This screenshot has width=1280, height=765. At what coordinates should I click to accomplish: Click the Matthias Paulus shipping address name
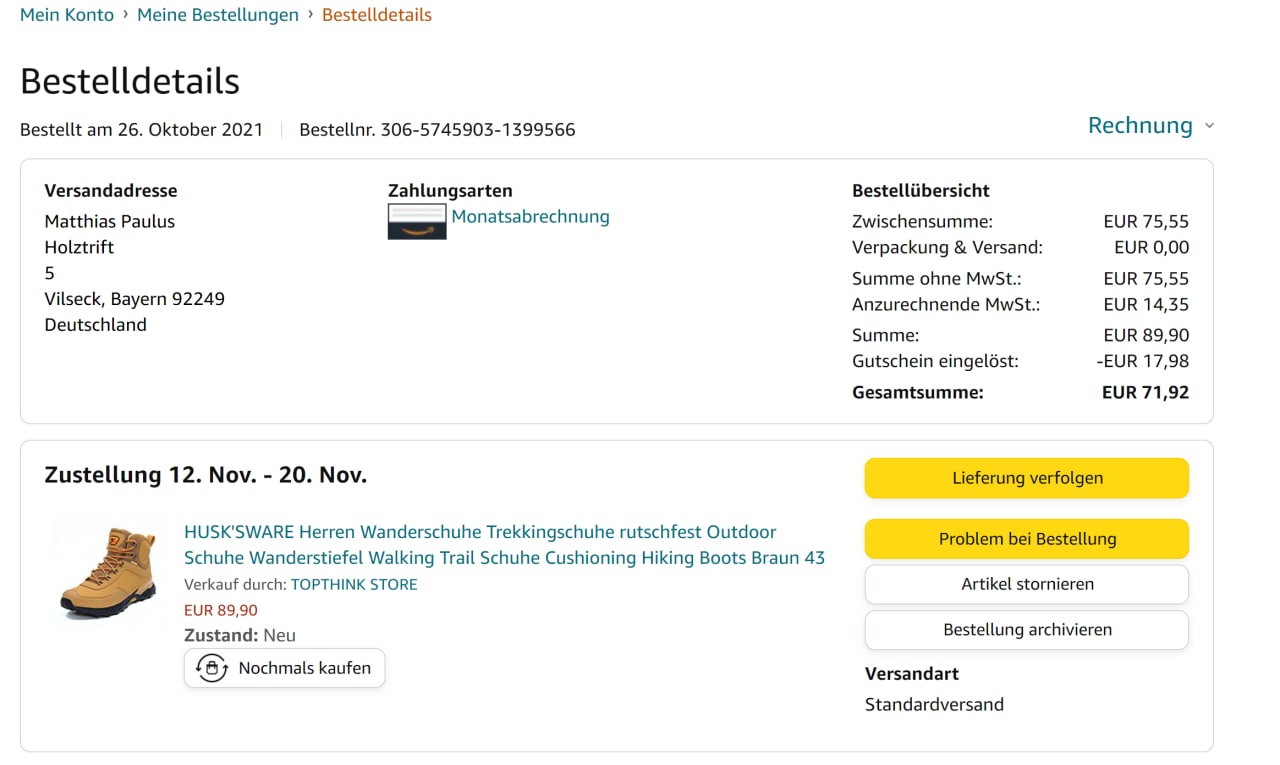110,222
